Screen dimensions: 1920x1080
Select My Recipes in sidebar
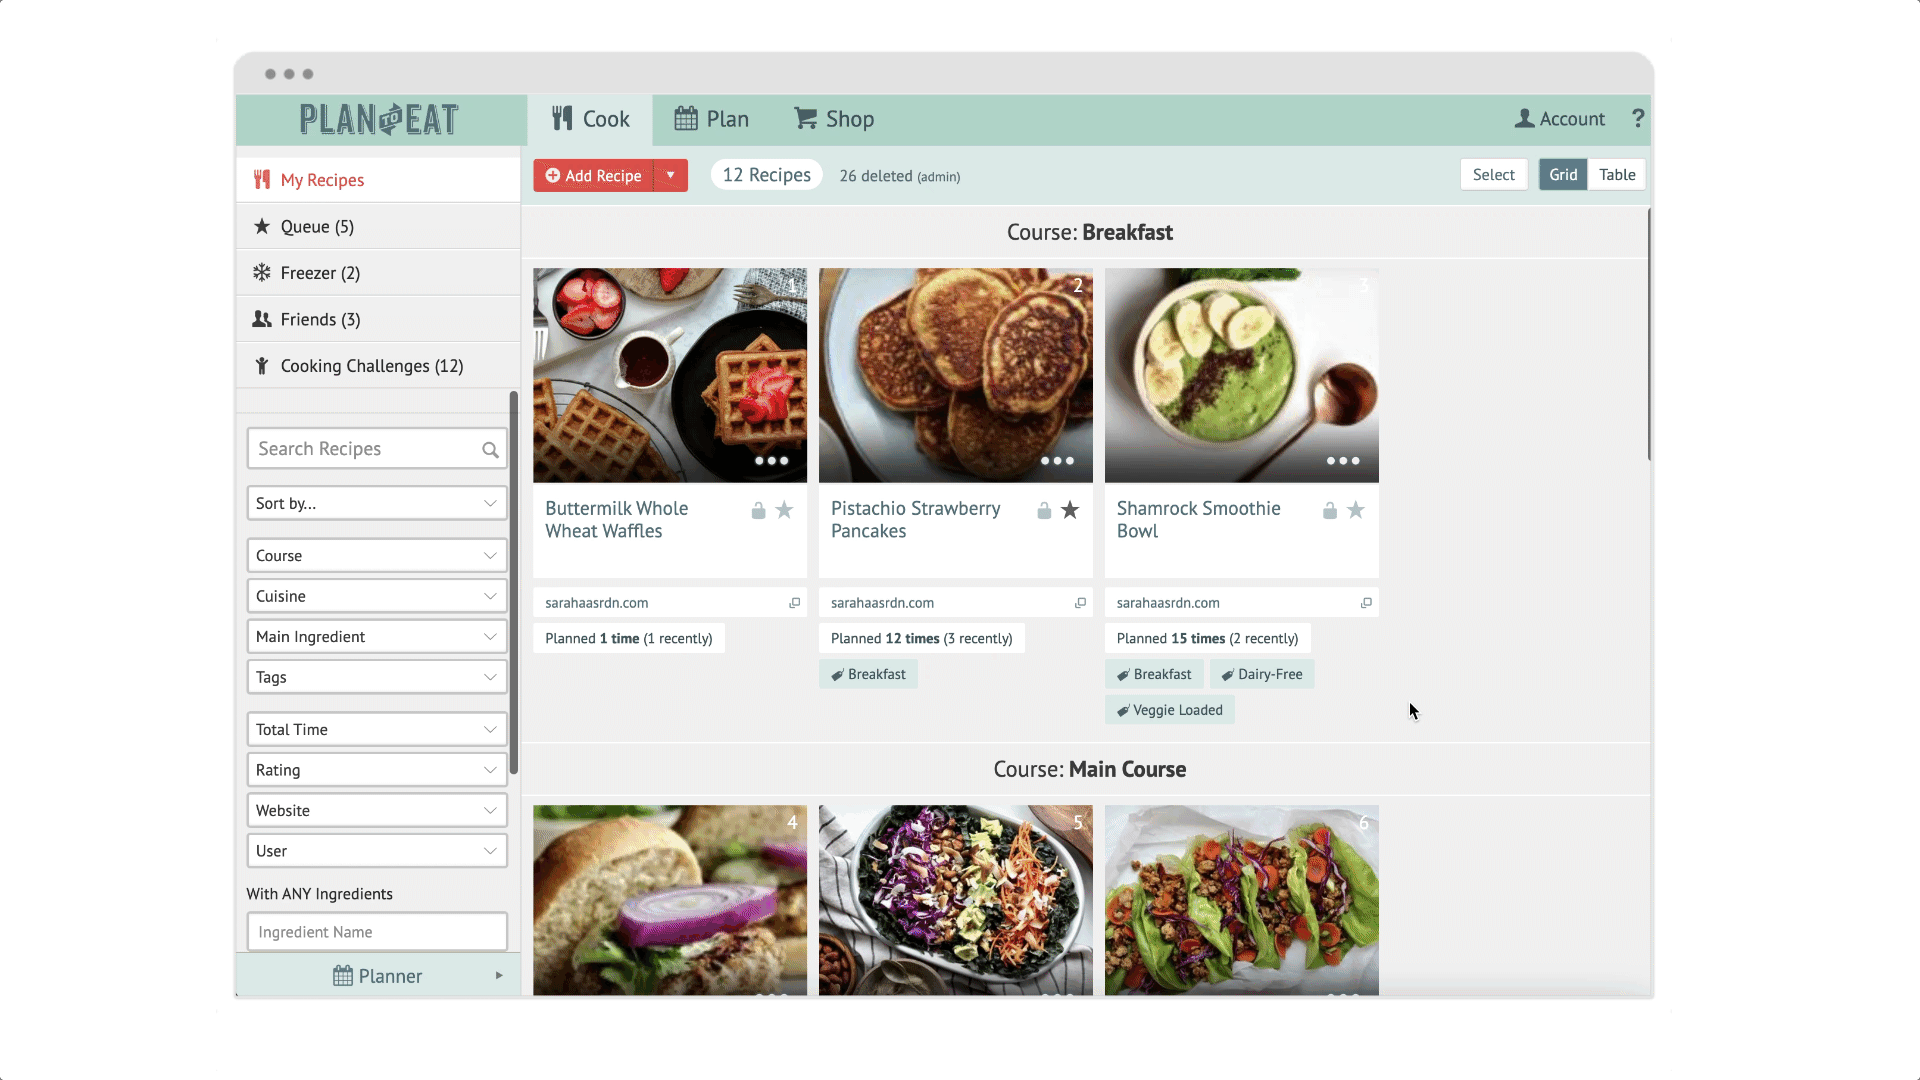point(378,180)
